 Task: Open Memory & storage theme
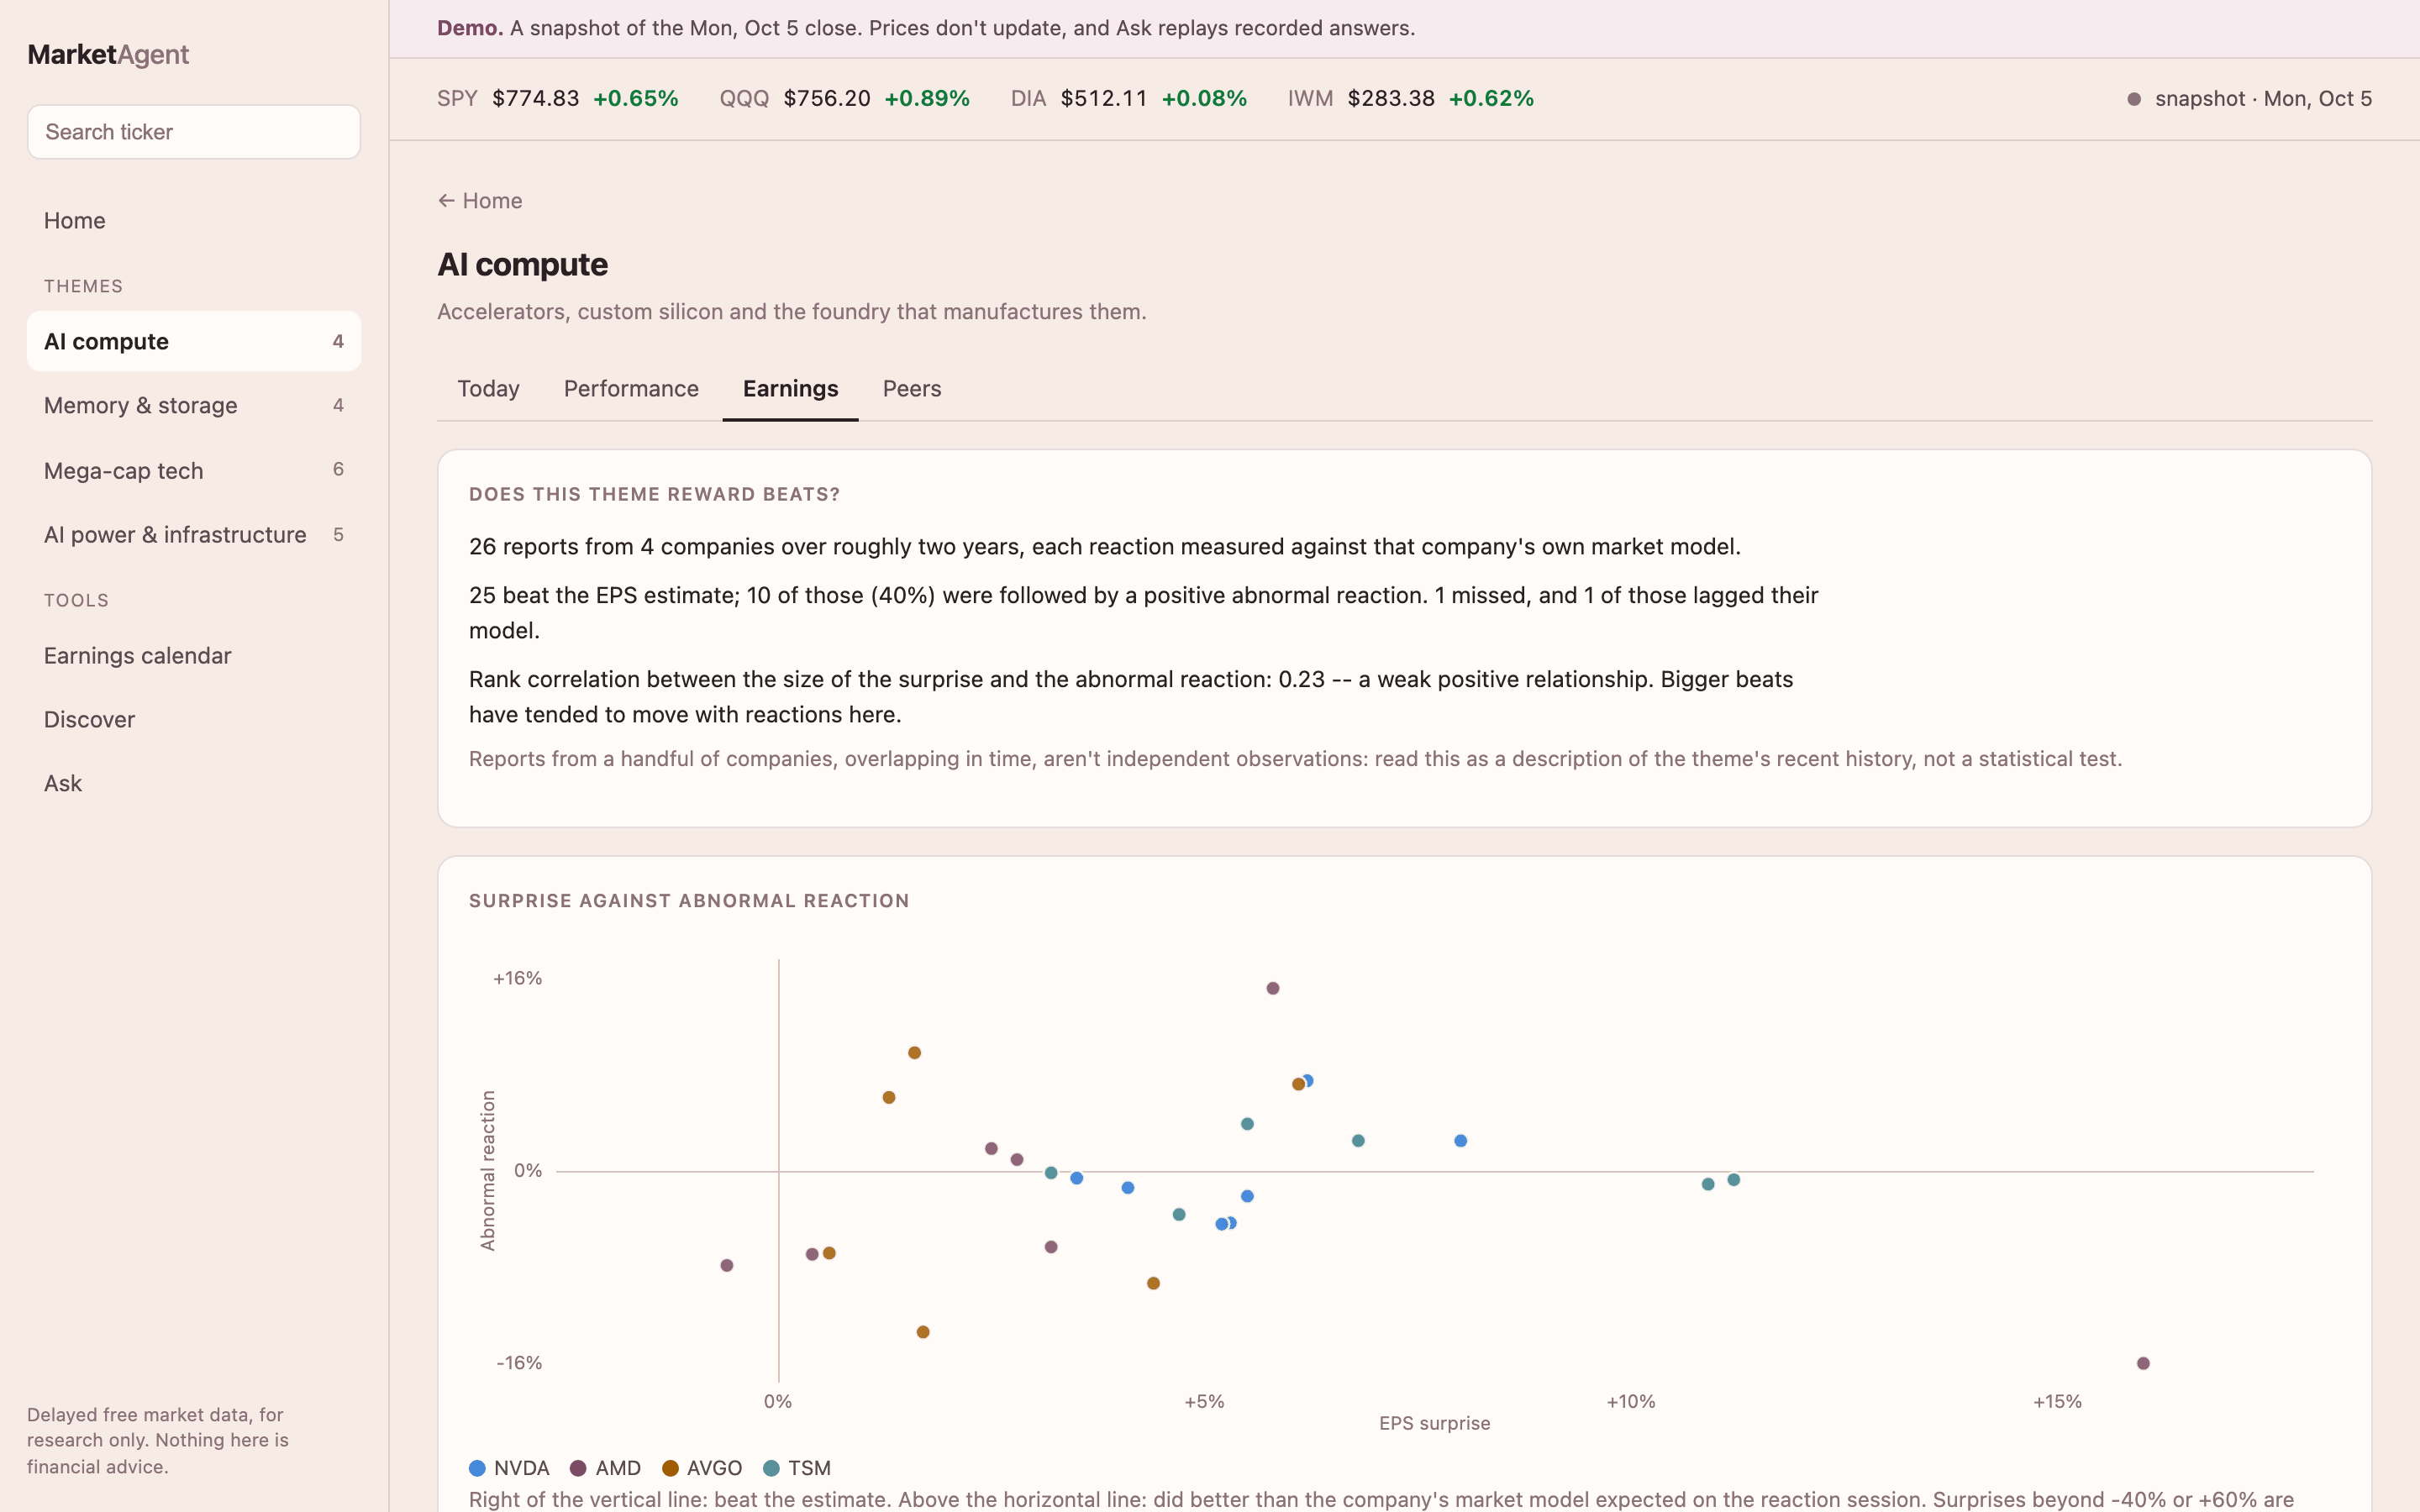[x=194, y=406]
